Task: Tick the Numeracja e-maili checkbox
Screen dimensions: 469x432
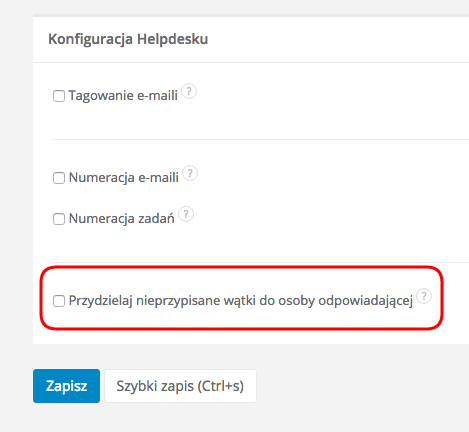Action: click(x=59, y=178)
